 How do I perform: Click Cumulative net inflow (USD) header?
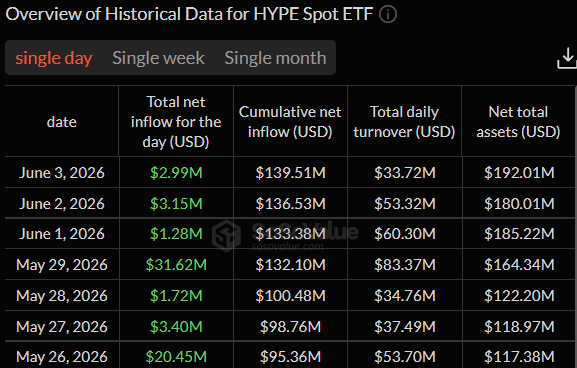[290, 122]
